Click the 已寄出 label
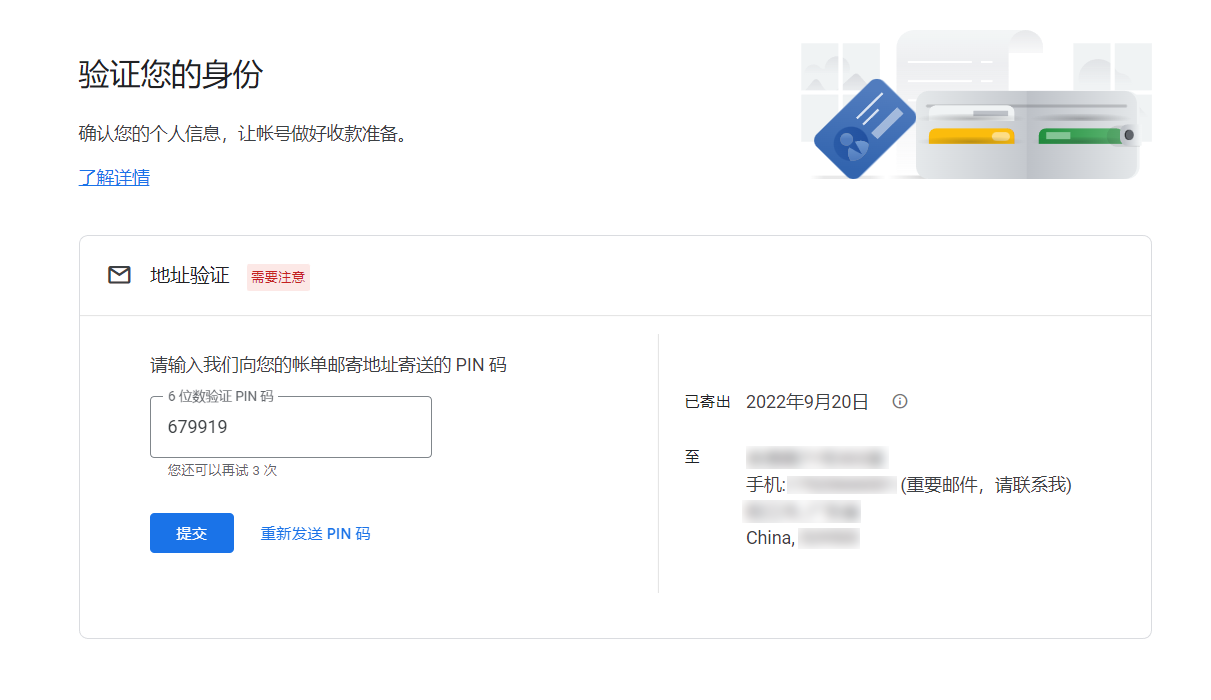The height and width of the screenshot is (700, 1211). tap(707, 402)
